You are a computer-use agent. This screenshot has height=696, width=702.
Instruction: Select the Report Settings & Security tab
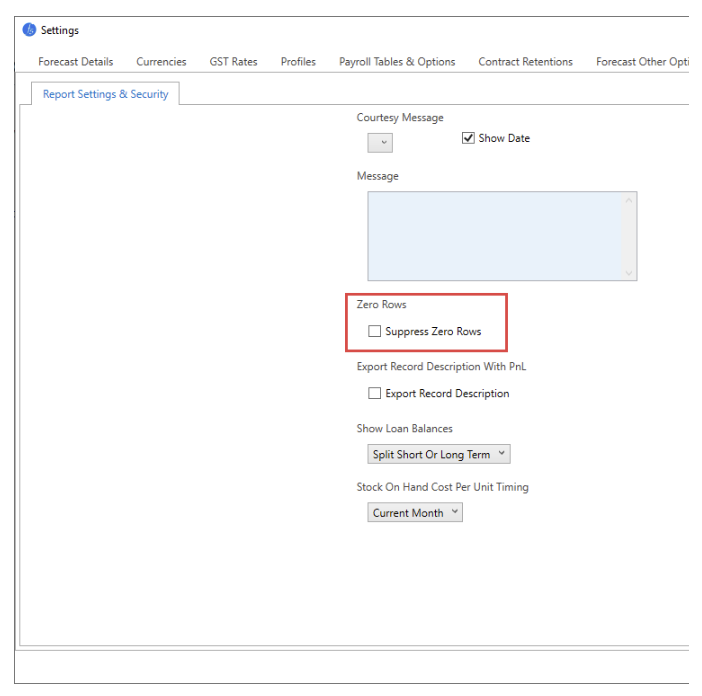tap(105, 95)
